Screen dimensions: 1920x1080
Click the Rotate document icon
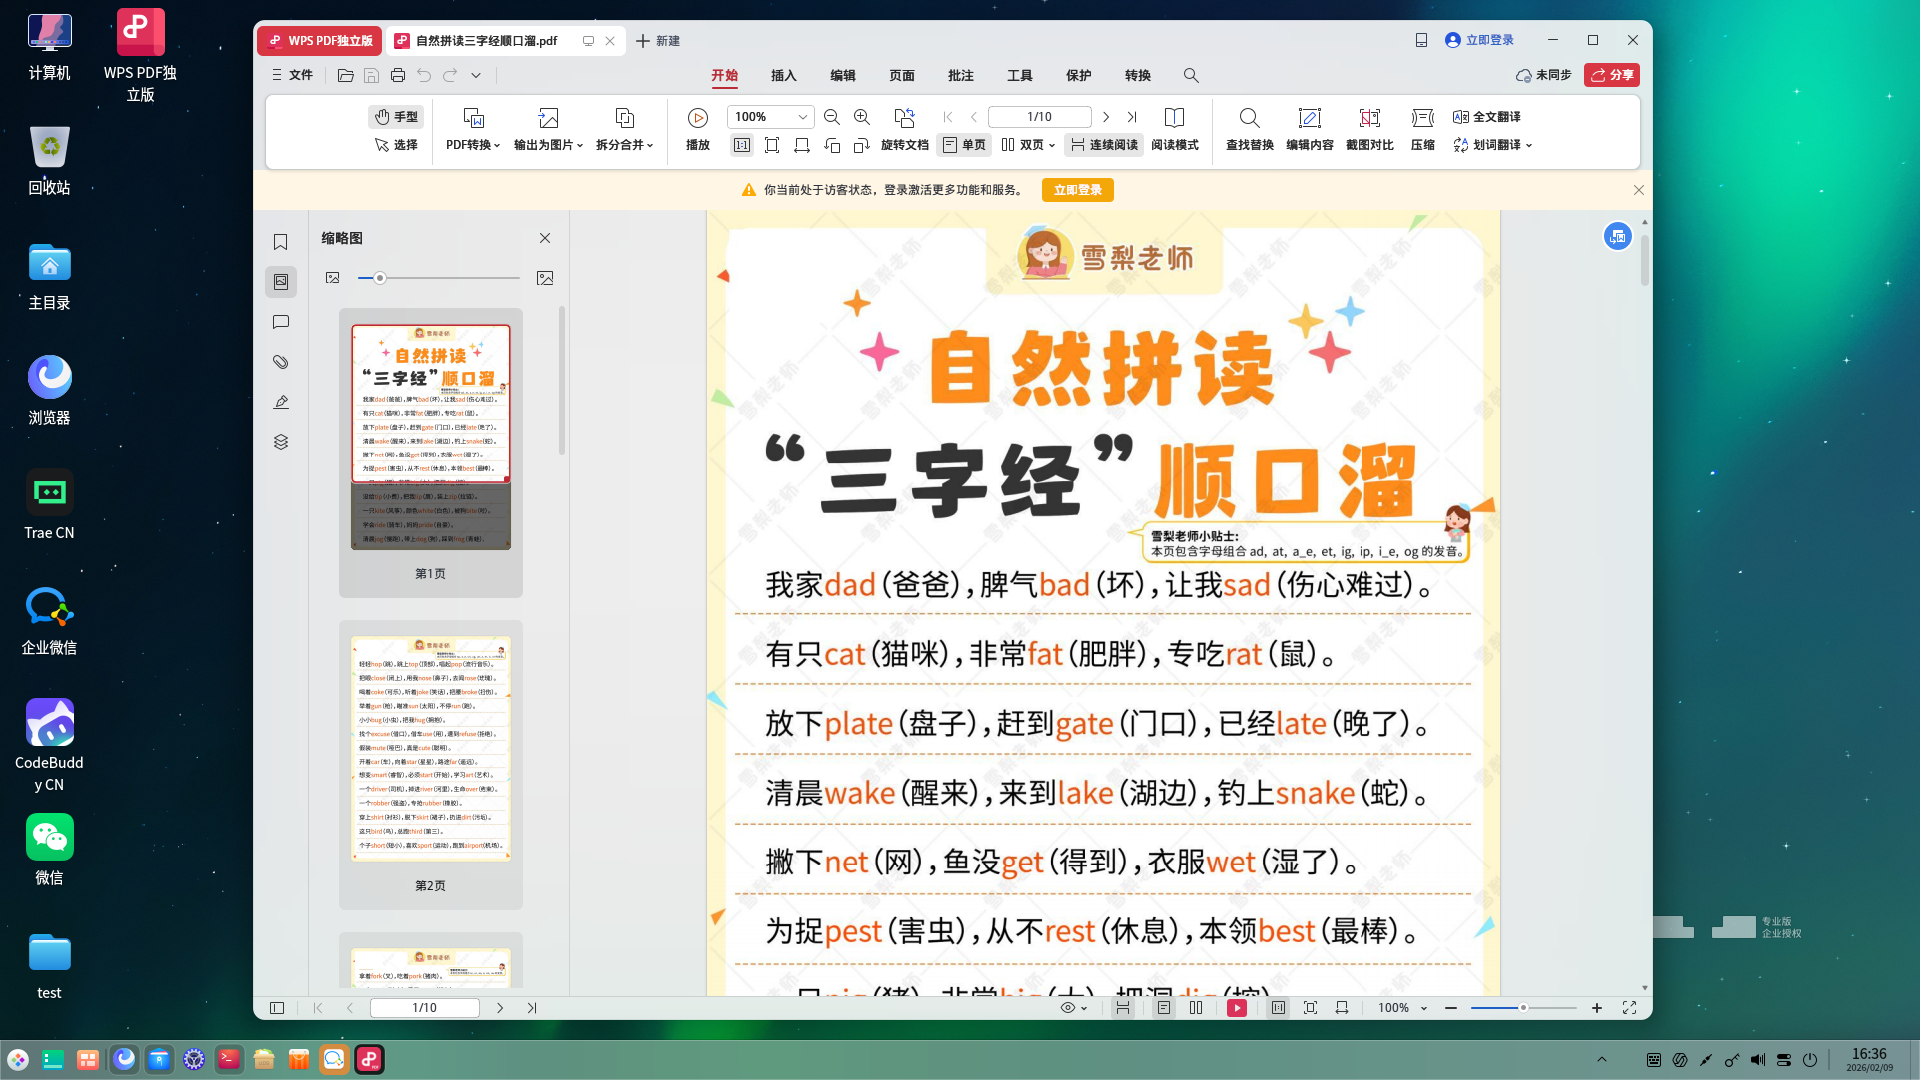(x=904, y=118)
